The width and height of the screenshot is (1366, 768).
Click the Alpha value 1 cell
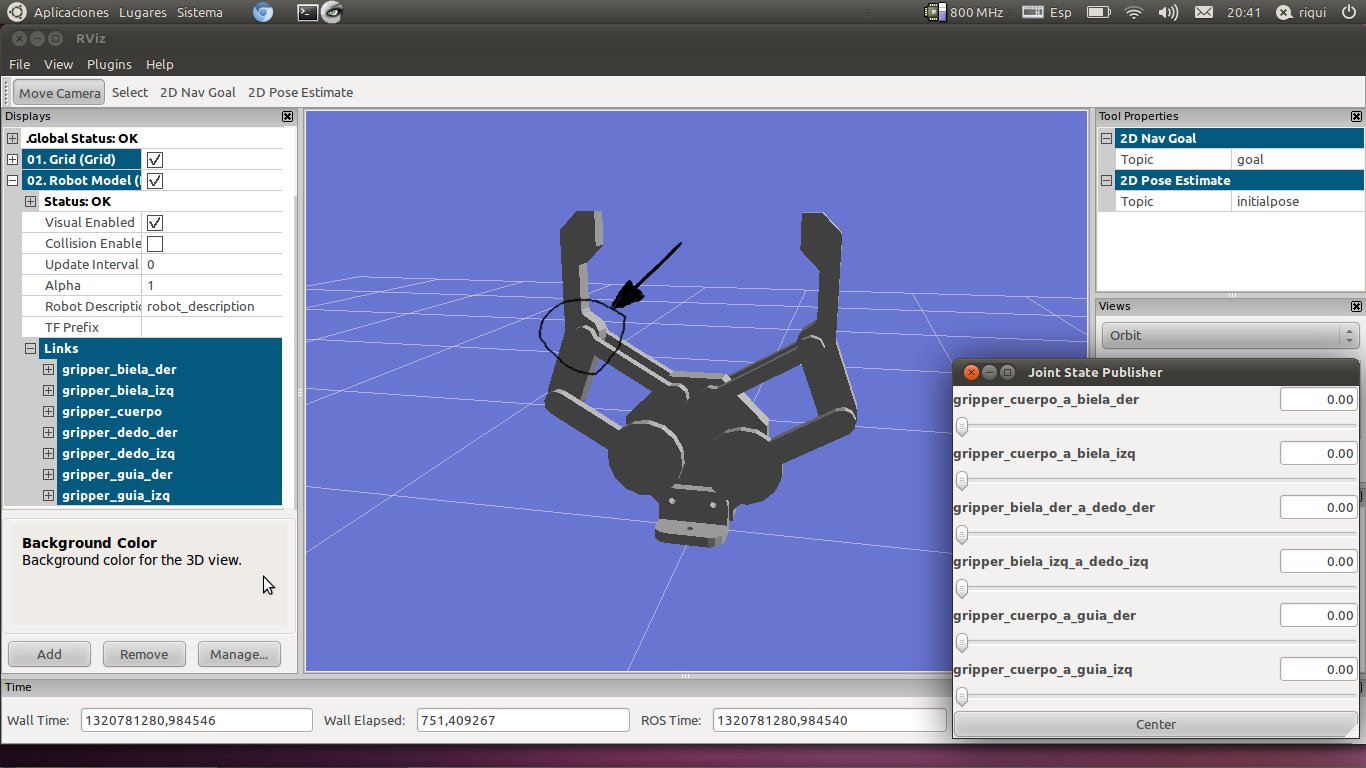[212, 285]
